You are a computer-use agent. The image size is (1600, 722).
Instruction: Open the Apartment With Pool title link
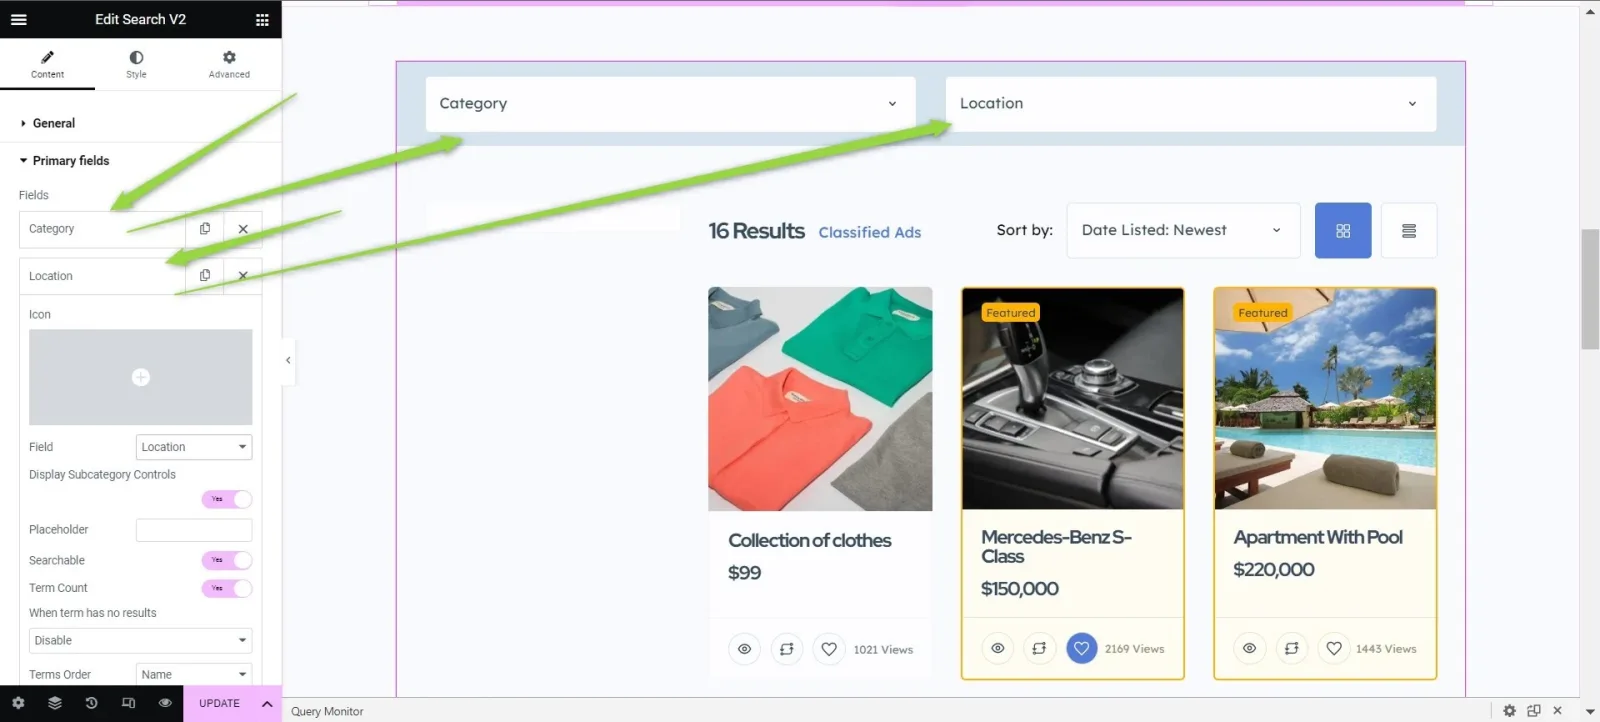[x=1318, y=537]
